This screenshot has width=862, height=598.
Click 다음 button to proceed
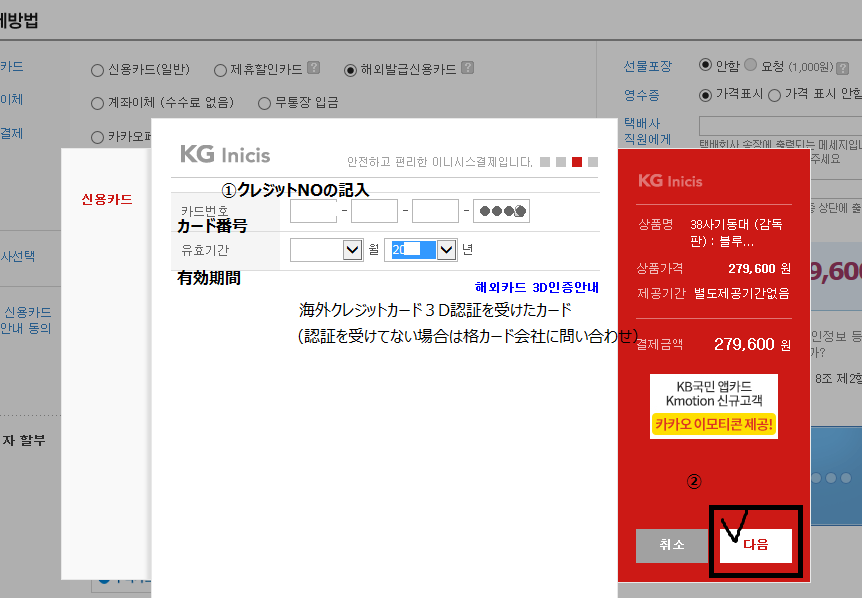click(x=756, y=545)
